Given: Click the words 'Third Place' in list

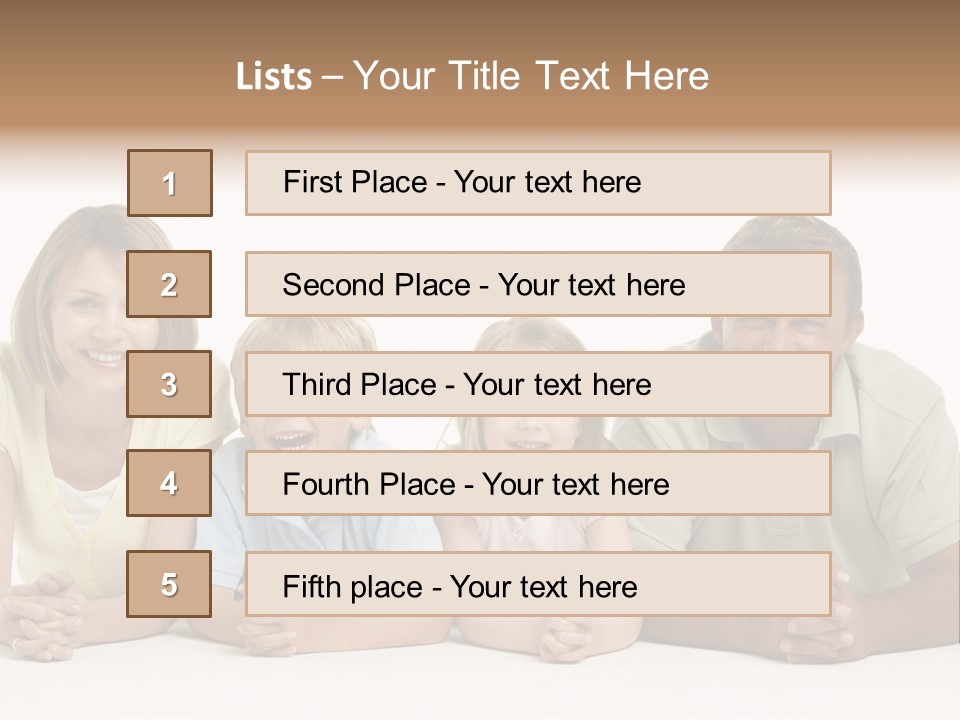Looking at the screenshot, I should 359,384.
